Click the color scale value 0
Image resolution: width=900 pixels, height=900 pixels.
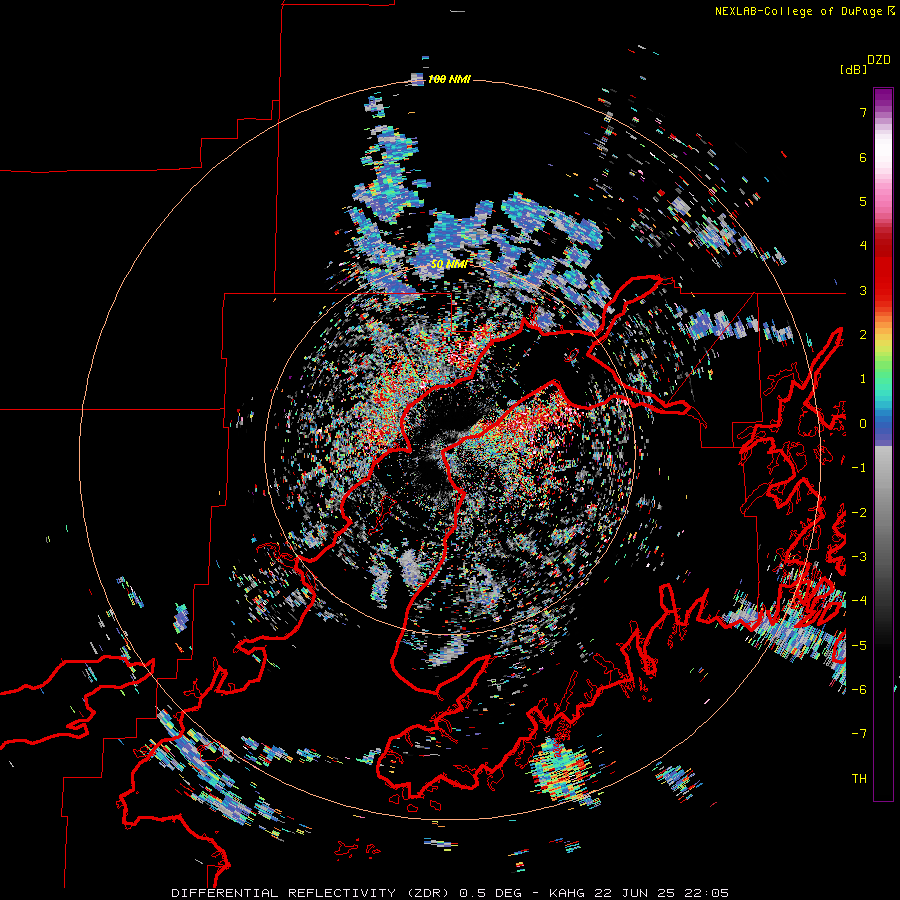point(863,424)
